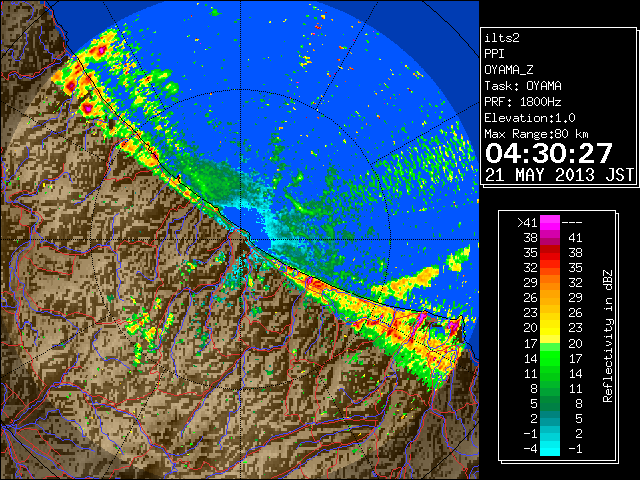Click the "PPI" scan type text
This screenshot has width=640, height=480.
point(494,54)
